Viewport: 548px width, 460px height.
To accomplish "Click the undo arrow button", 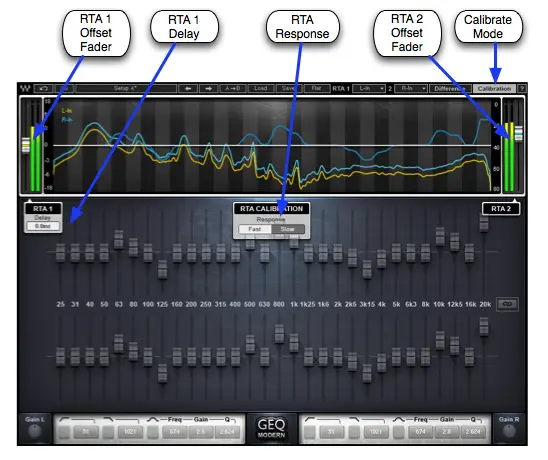I will coord(43,88).
